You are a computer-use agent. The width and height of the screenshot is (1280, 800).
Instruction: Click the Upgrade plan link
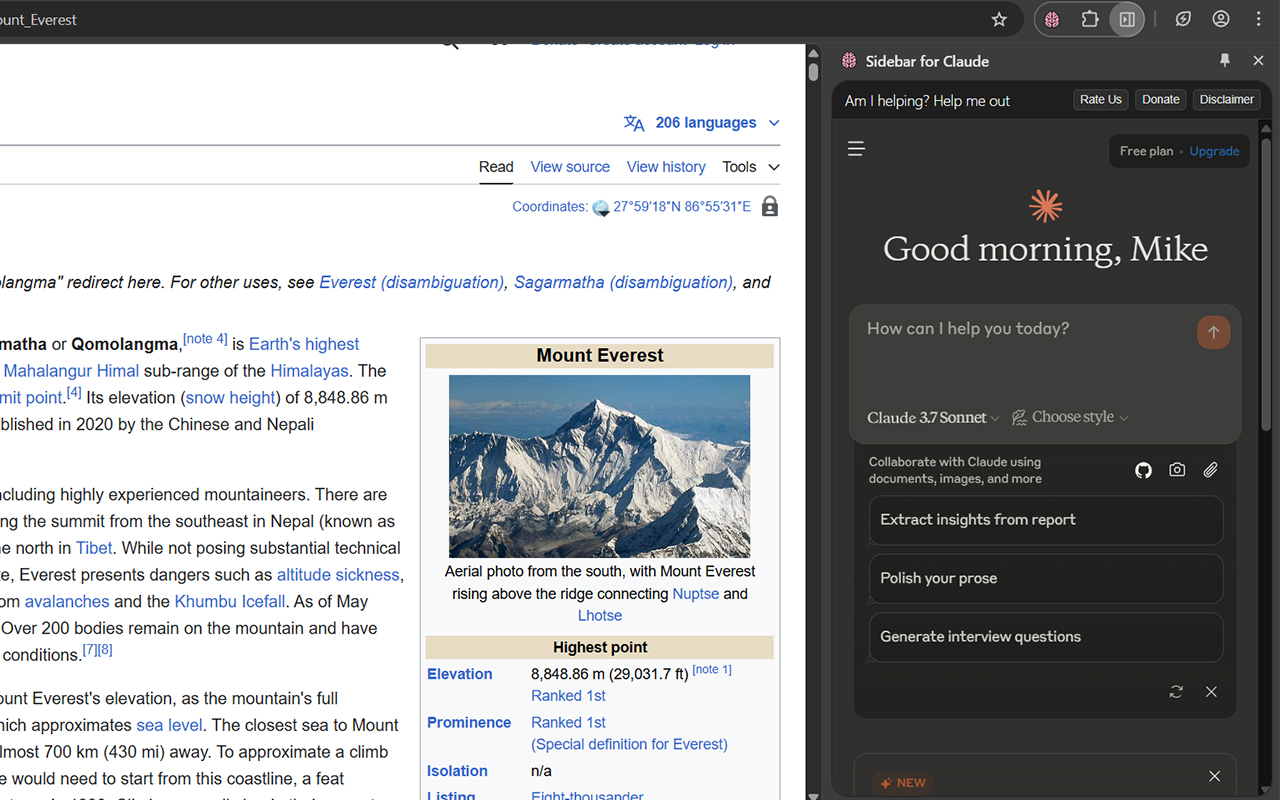(1214, 151)
